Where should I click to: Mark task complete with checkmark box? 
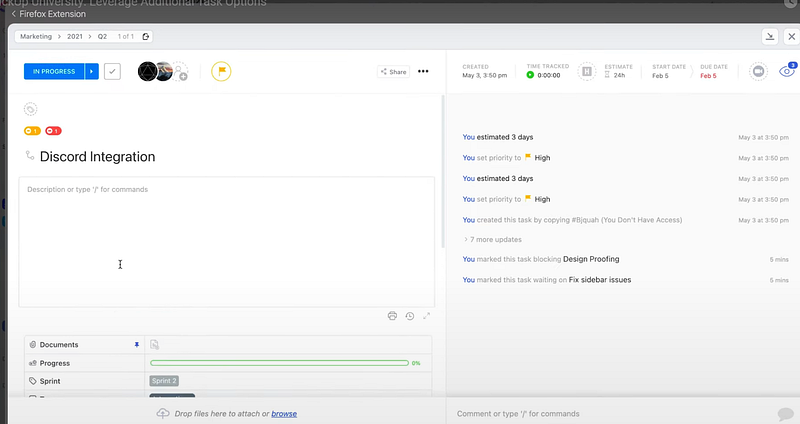[x=112, y=71]
